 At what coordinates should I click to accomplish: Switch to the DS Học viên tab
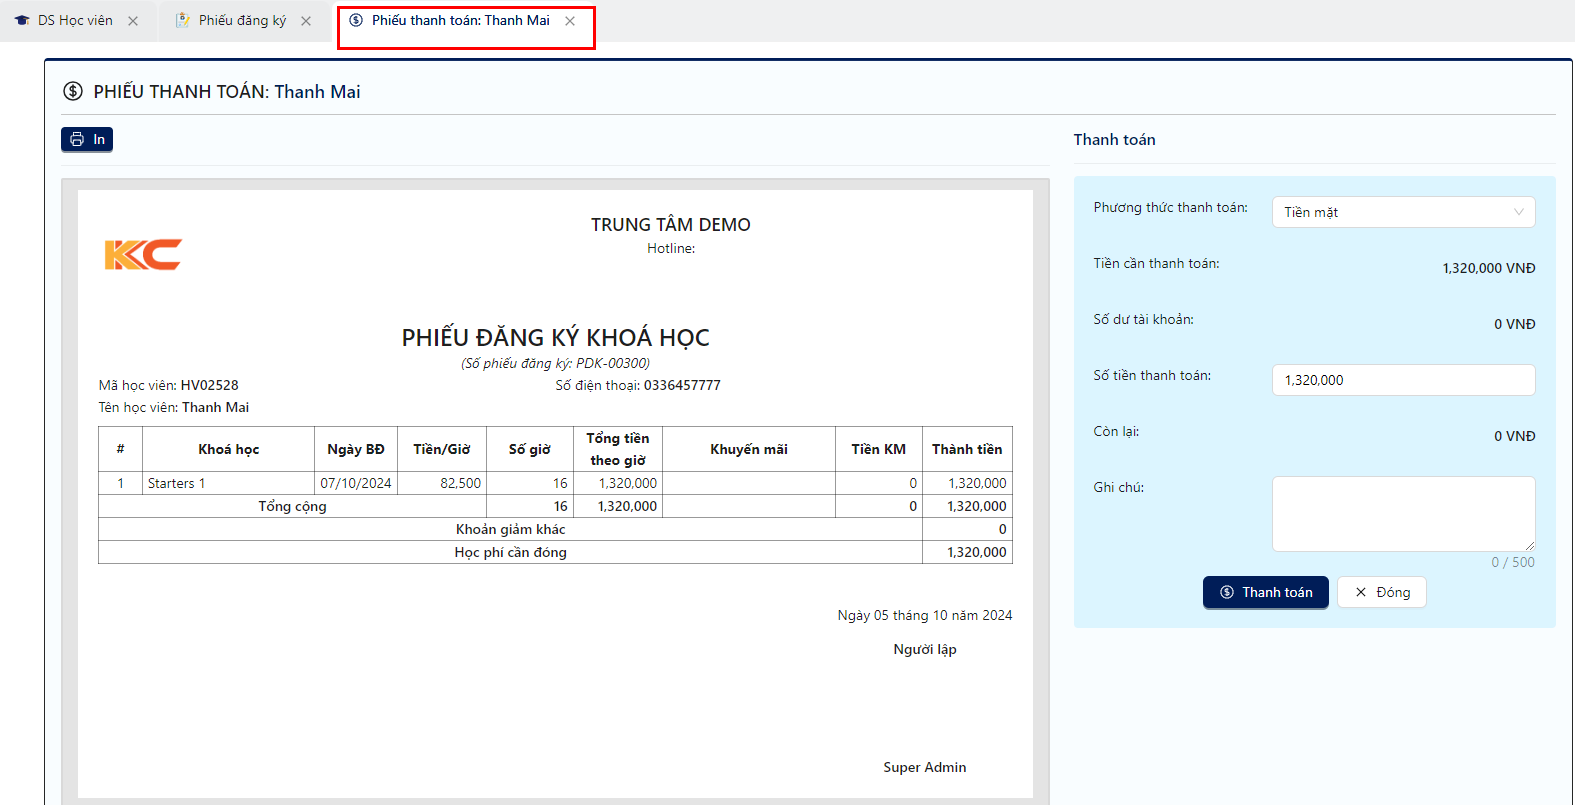pyautogui.click(x=76, y=20)
